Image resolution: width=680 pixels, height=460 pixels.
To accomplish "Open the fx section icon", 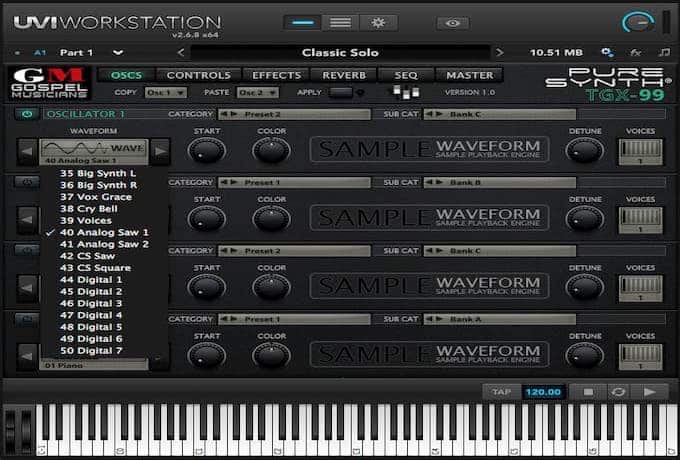I will 636,52.
